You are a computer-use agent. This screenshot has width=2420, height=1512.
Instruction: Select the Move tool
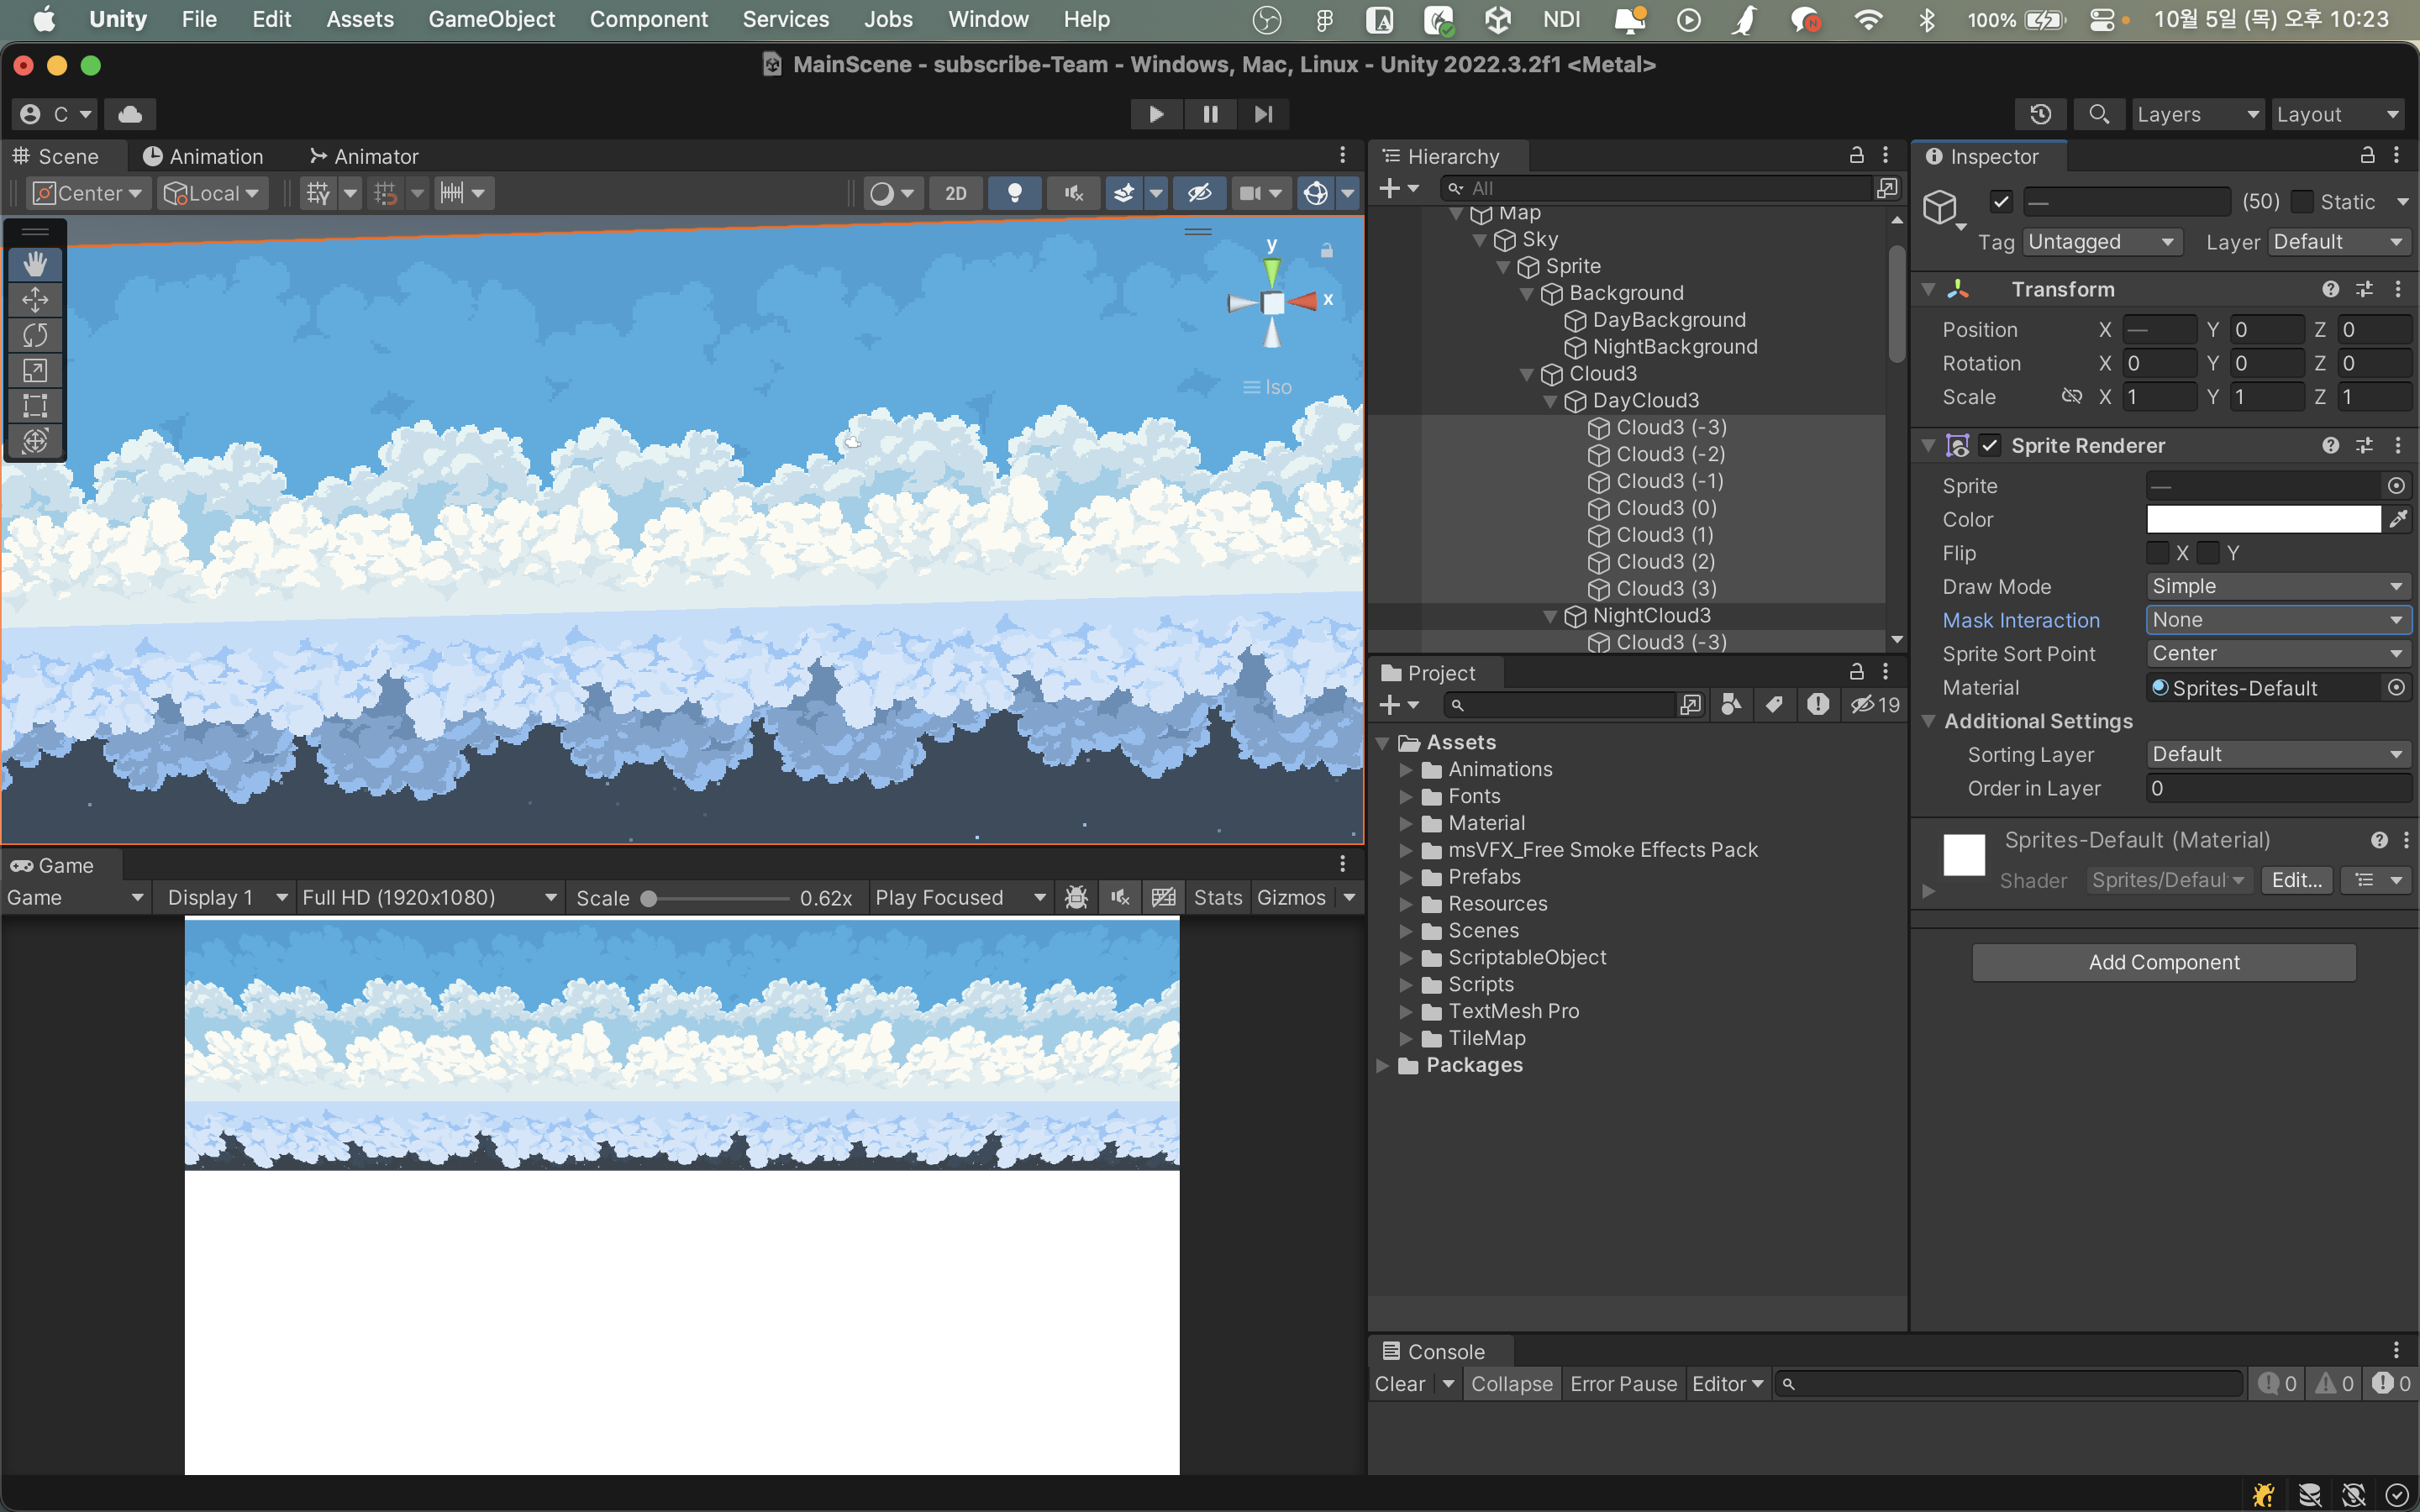pos(35,300)
